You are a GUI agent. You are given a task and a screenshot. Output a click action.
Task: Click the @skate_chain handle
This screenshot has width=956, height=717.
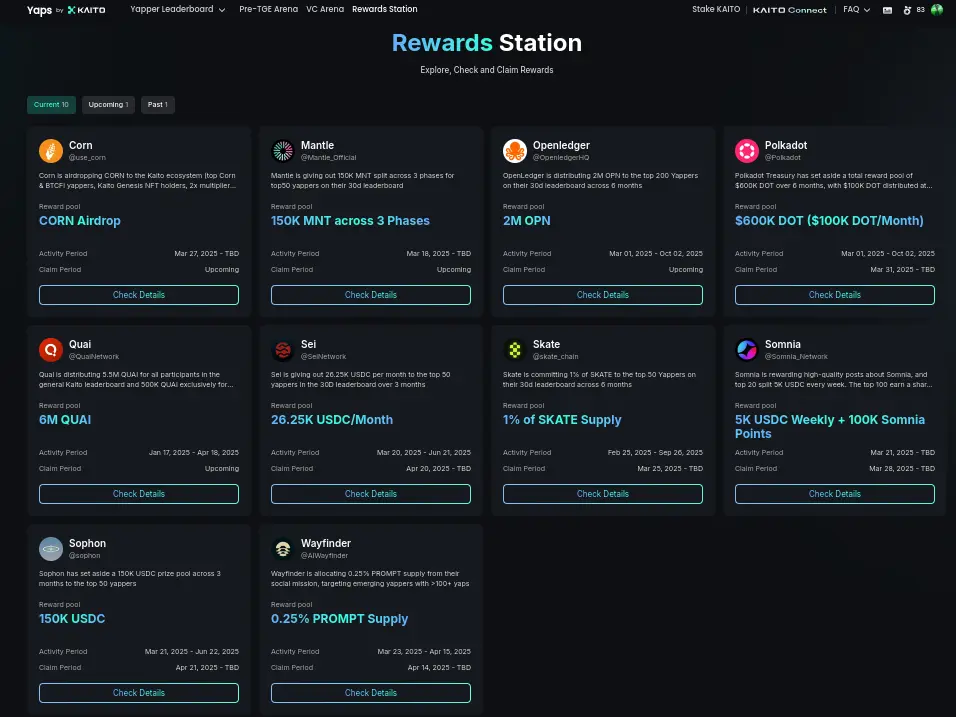tap(555, 357)
